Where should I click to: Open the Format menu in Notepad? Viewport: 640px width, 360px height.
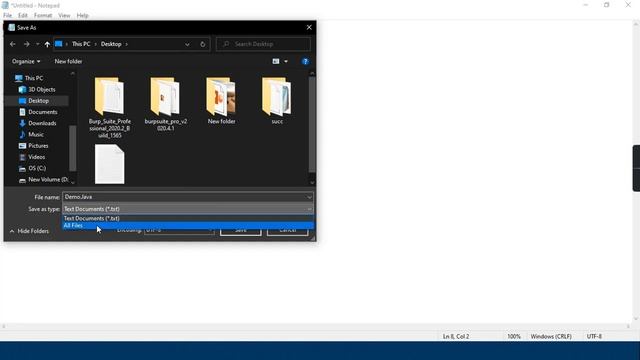point(43,16)
